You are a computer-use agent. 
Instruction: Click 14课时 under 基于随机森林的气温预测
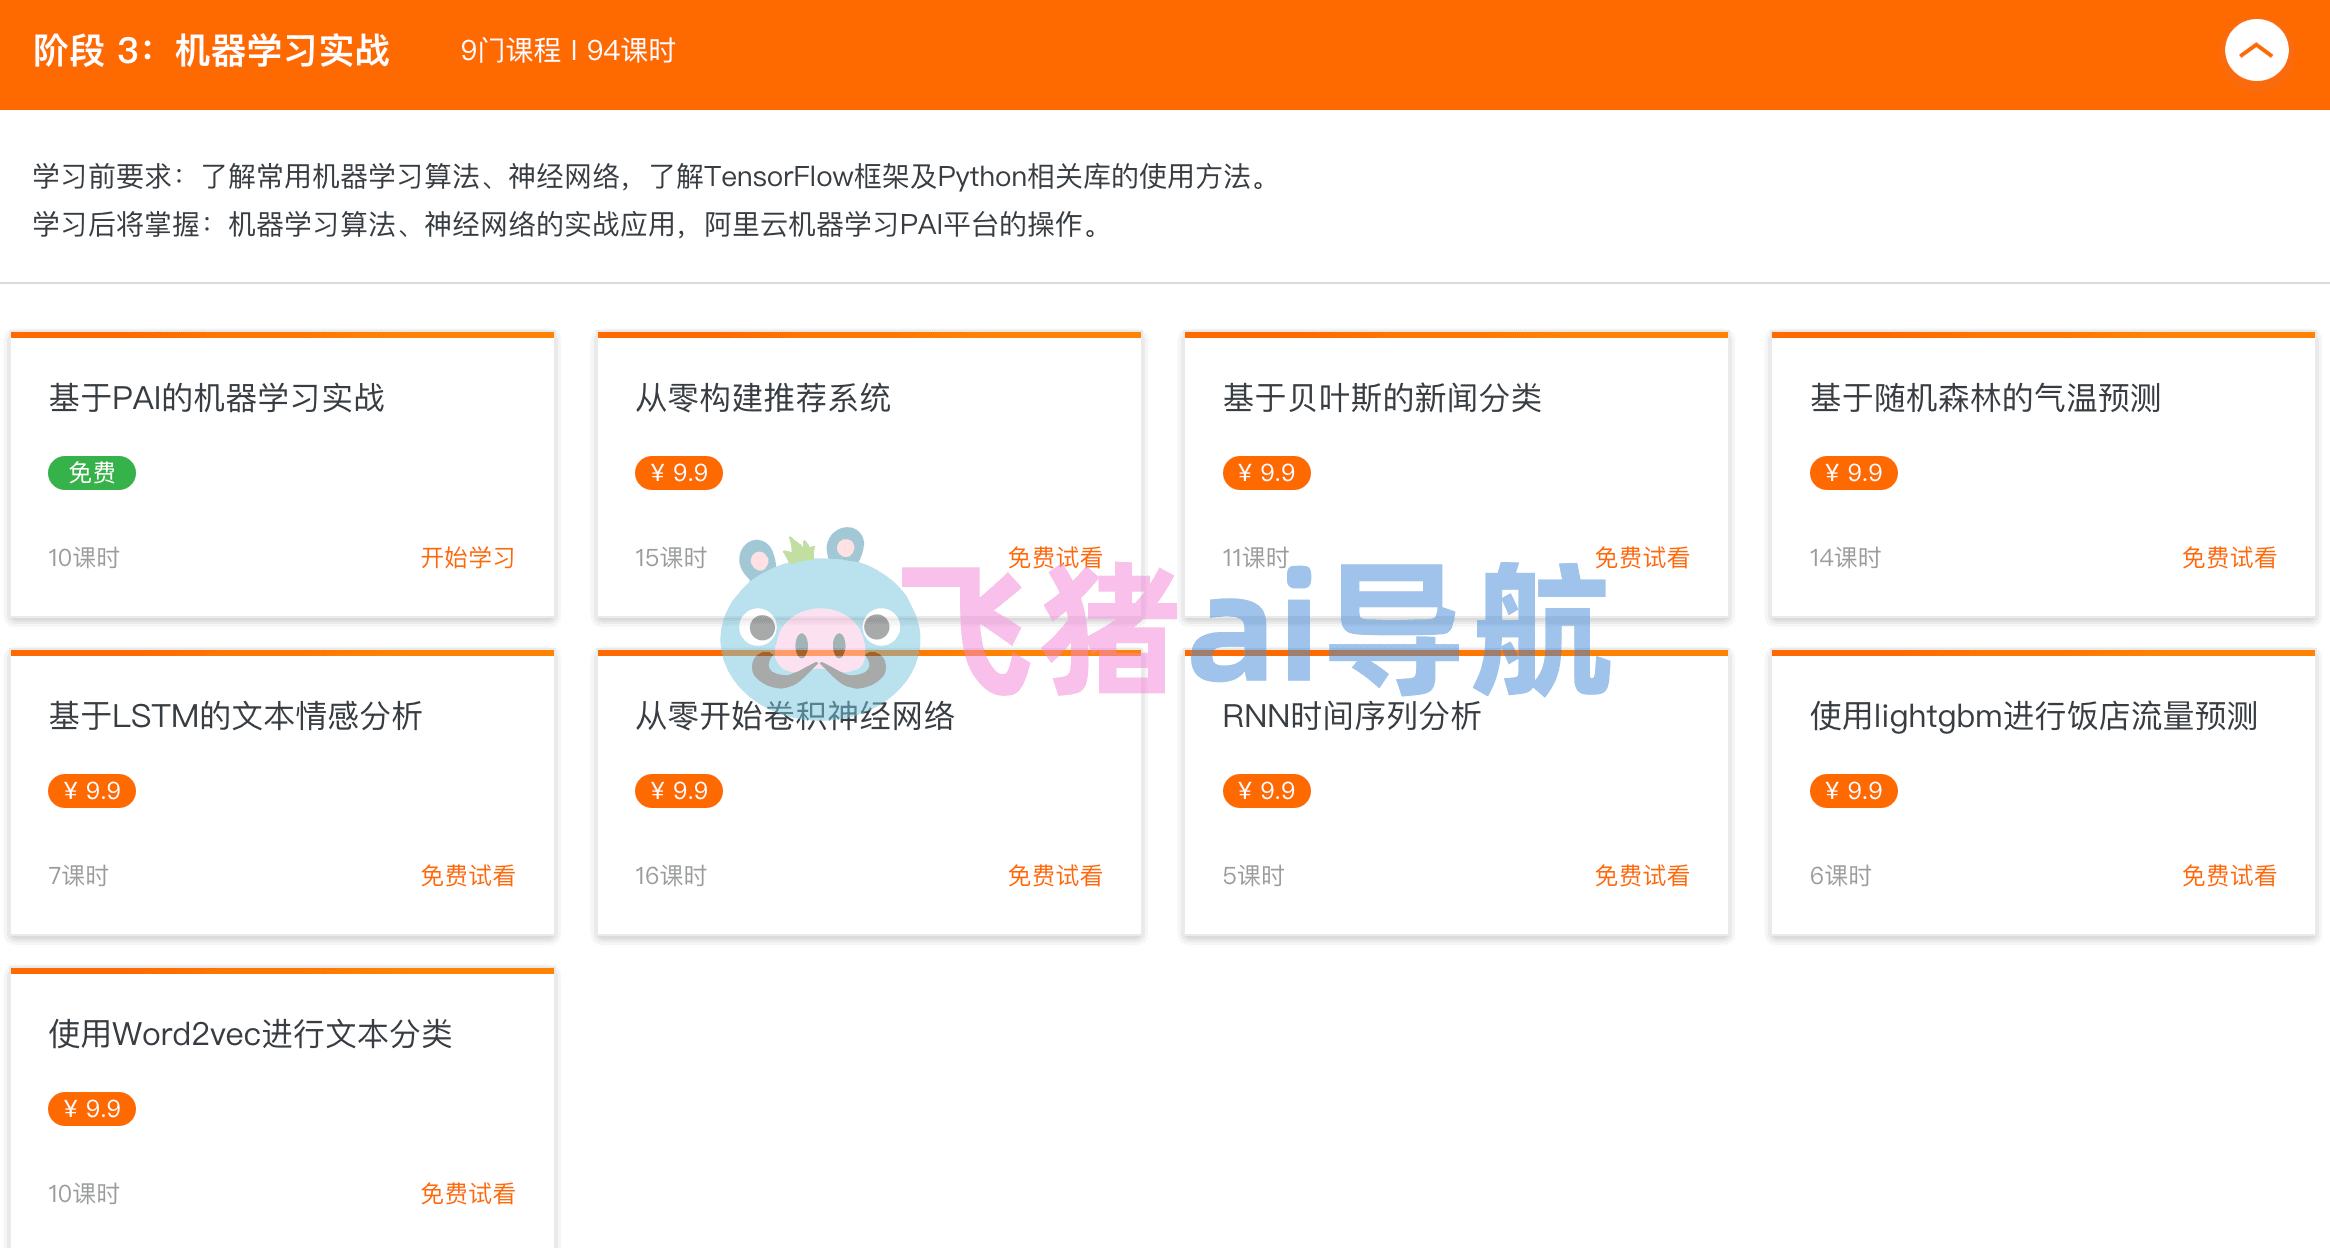pyautogui.click(x=1845, y=557)
